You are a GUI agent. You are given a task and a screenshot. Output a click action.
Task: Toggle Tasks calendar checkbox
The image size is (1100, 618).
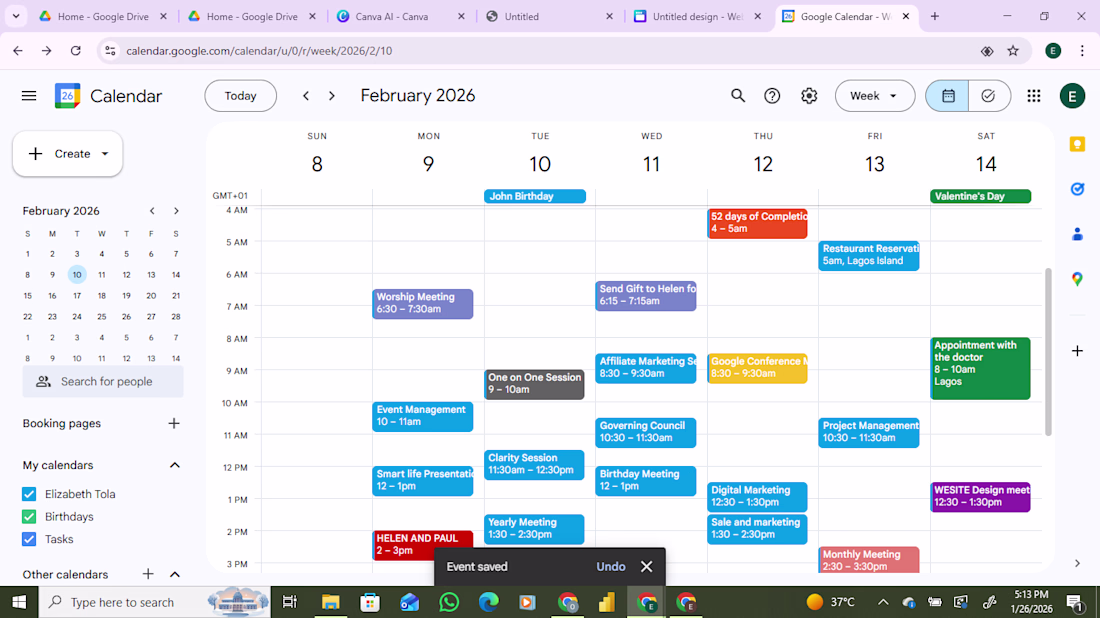point(29,539)
